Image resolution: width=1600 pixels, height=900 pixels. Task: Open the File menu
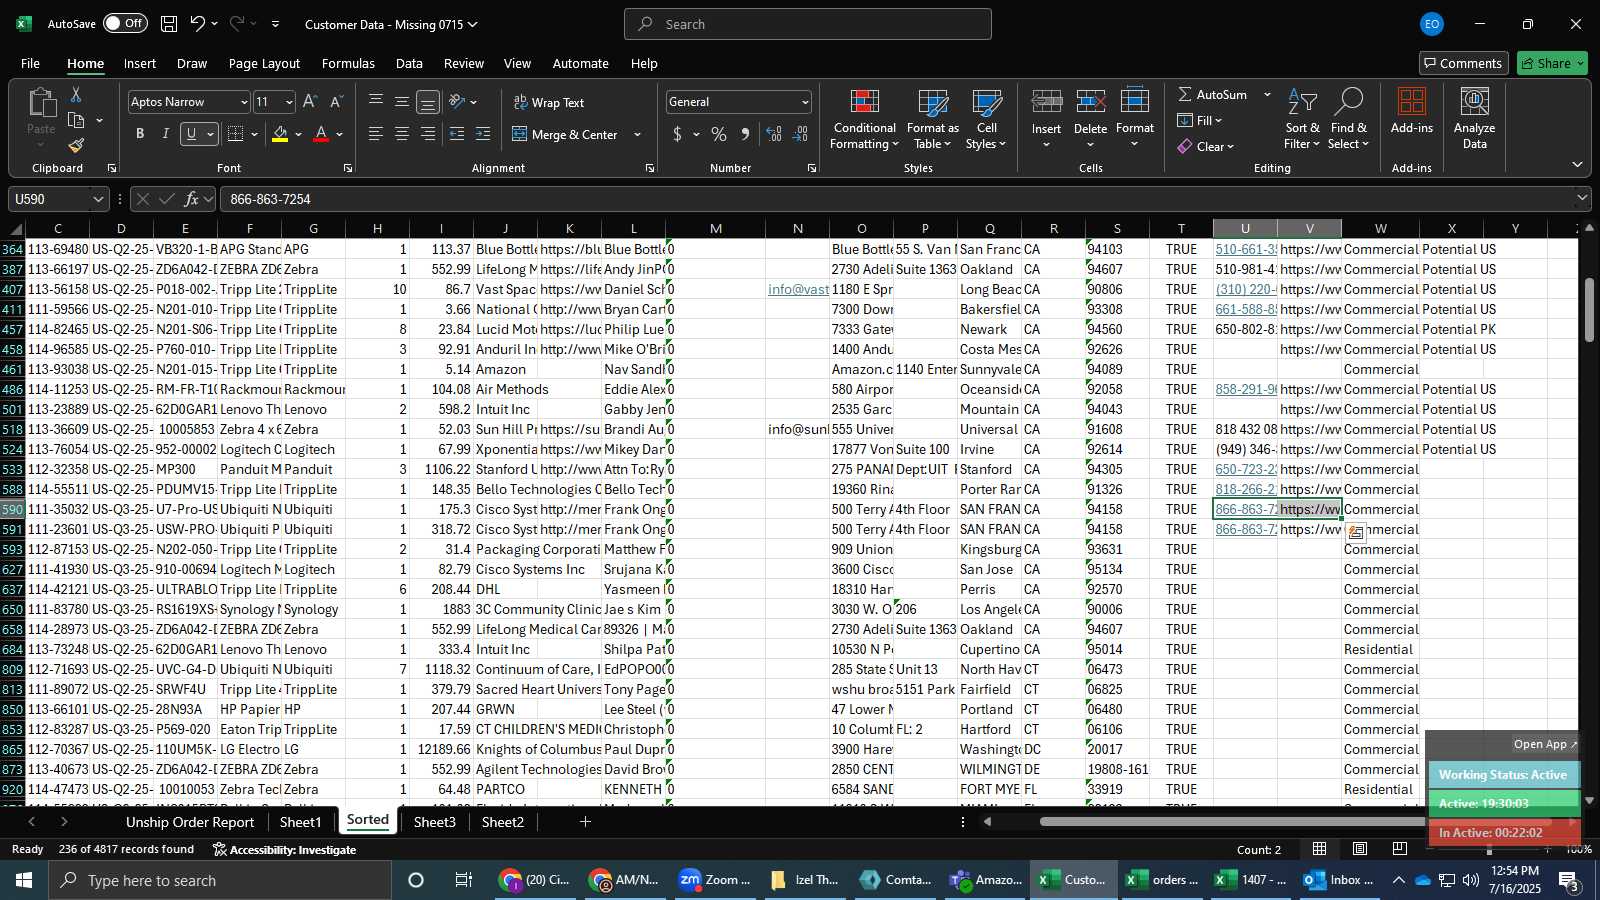point(30,63)
